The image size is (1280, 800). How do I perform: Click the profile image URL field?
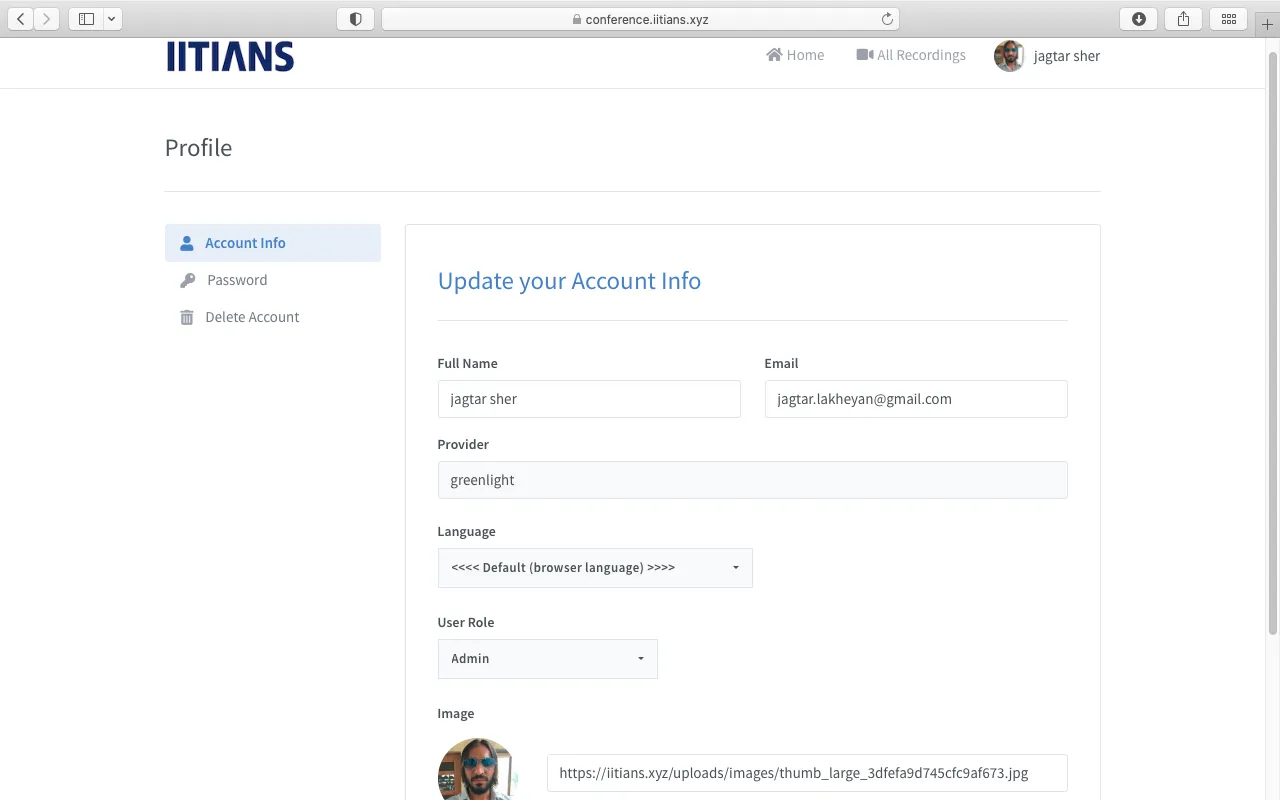[807, 773]
